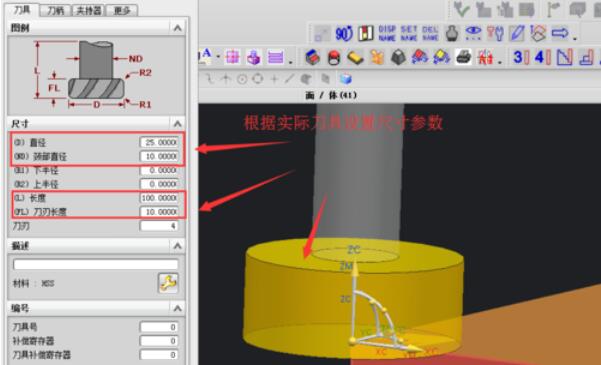The height and width of the screenshot is (365, 601).
Task: Collapse the 描述 section
Action: [x=177, y=246]
